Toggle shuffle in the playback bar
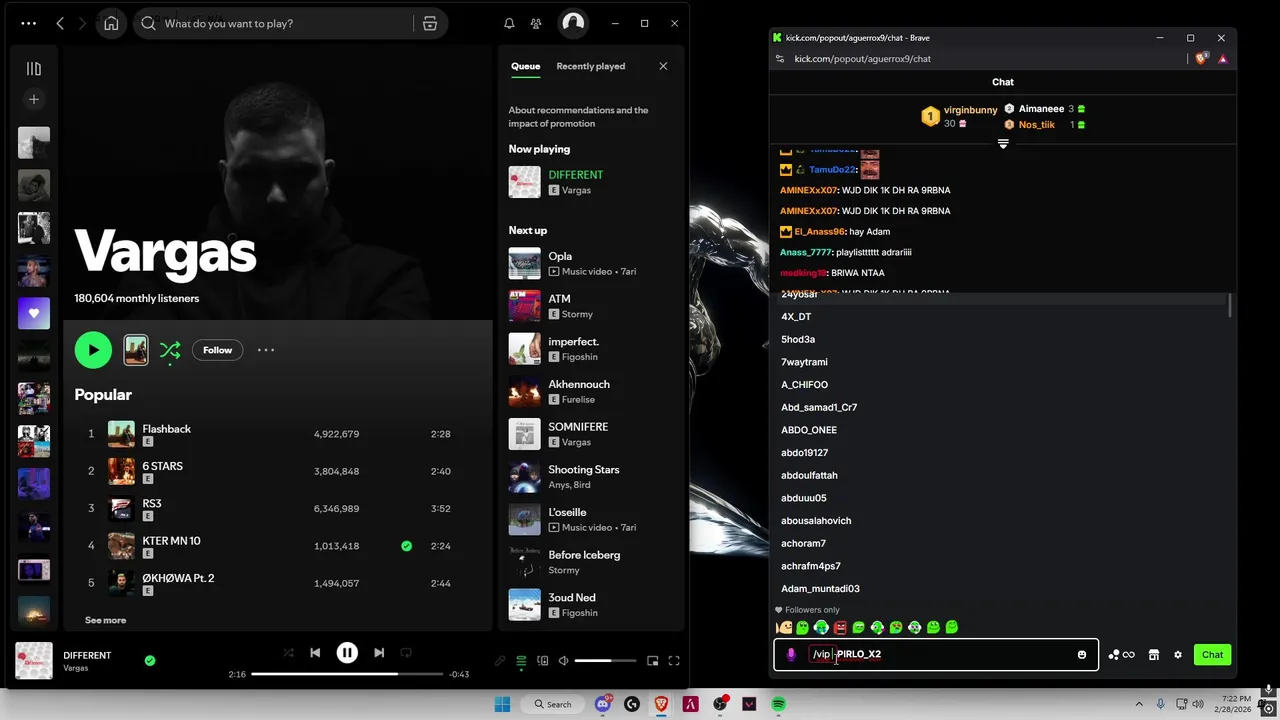The image size is (1280, 720). click(288, 653)
